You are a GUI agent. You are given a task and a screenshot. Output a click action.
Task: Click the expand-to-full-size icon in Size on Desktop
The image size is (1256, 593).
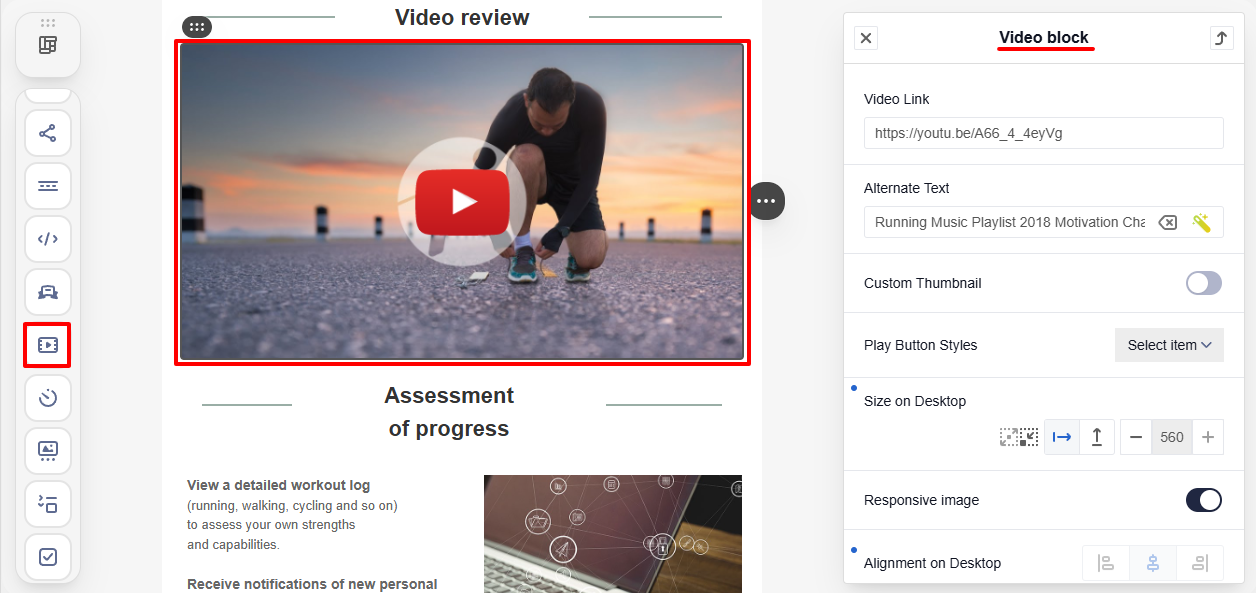point(1010,437)
